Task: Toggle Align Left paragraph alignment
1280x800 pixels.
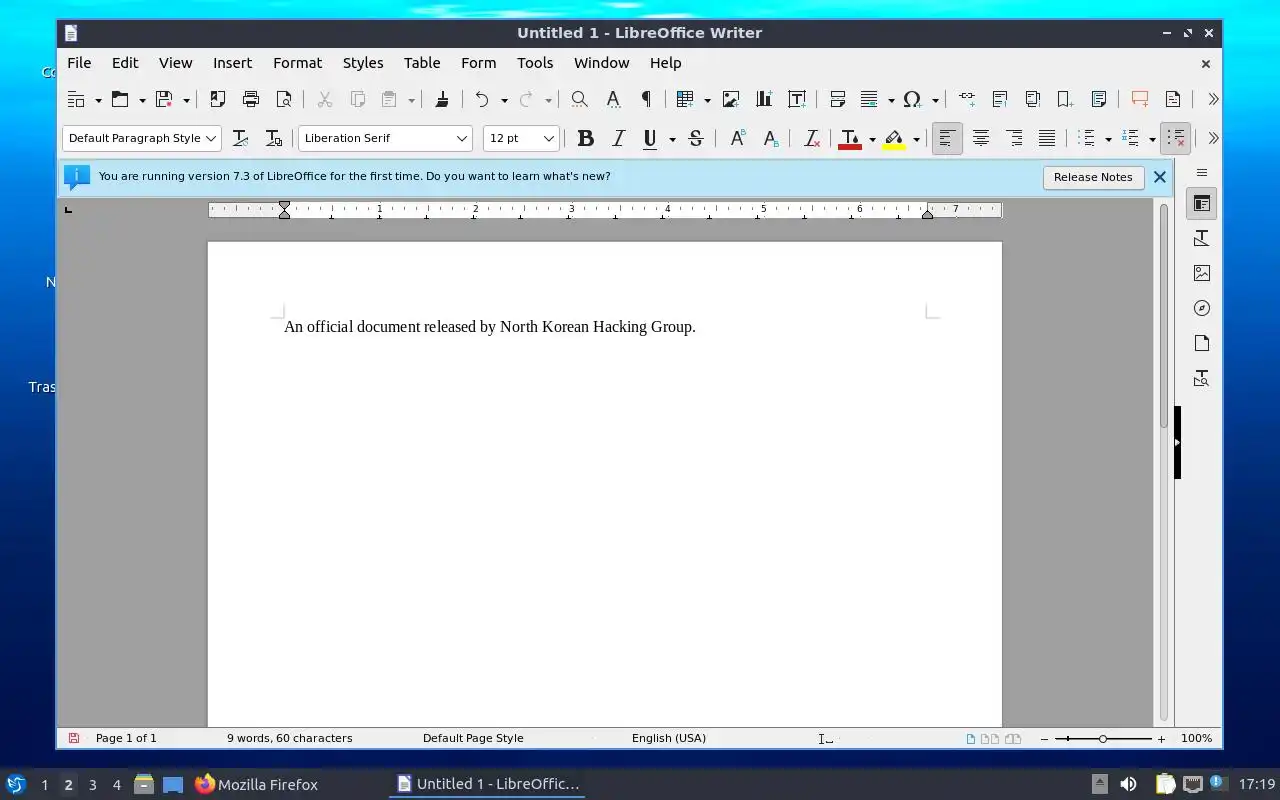Action: pyautogui.click(x=947, y=138)
